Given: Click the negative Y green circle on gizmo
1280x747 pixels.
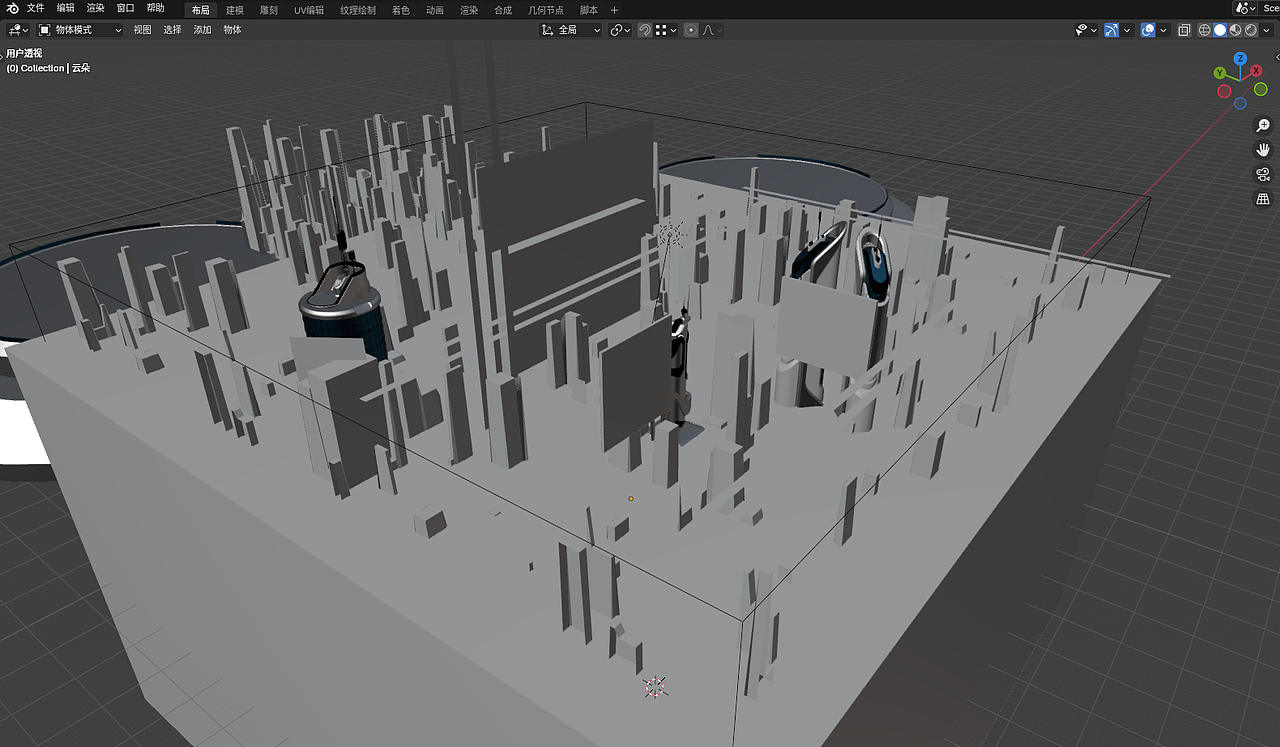Looking at the screenshot, I should 1261,89.
